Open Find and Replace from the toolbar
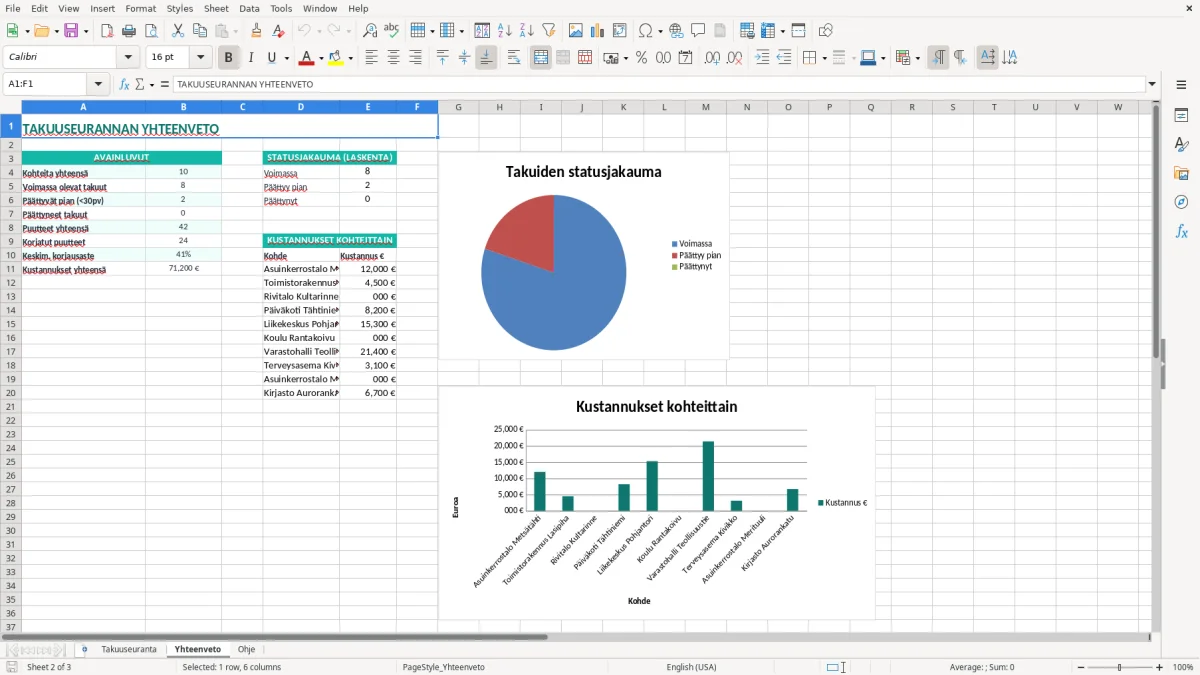The height and width of the screenshot is (675, 1200). click(x=370, y=31)
